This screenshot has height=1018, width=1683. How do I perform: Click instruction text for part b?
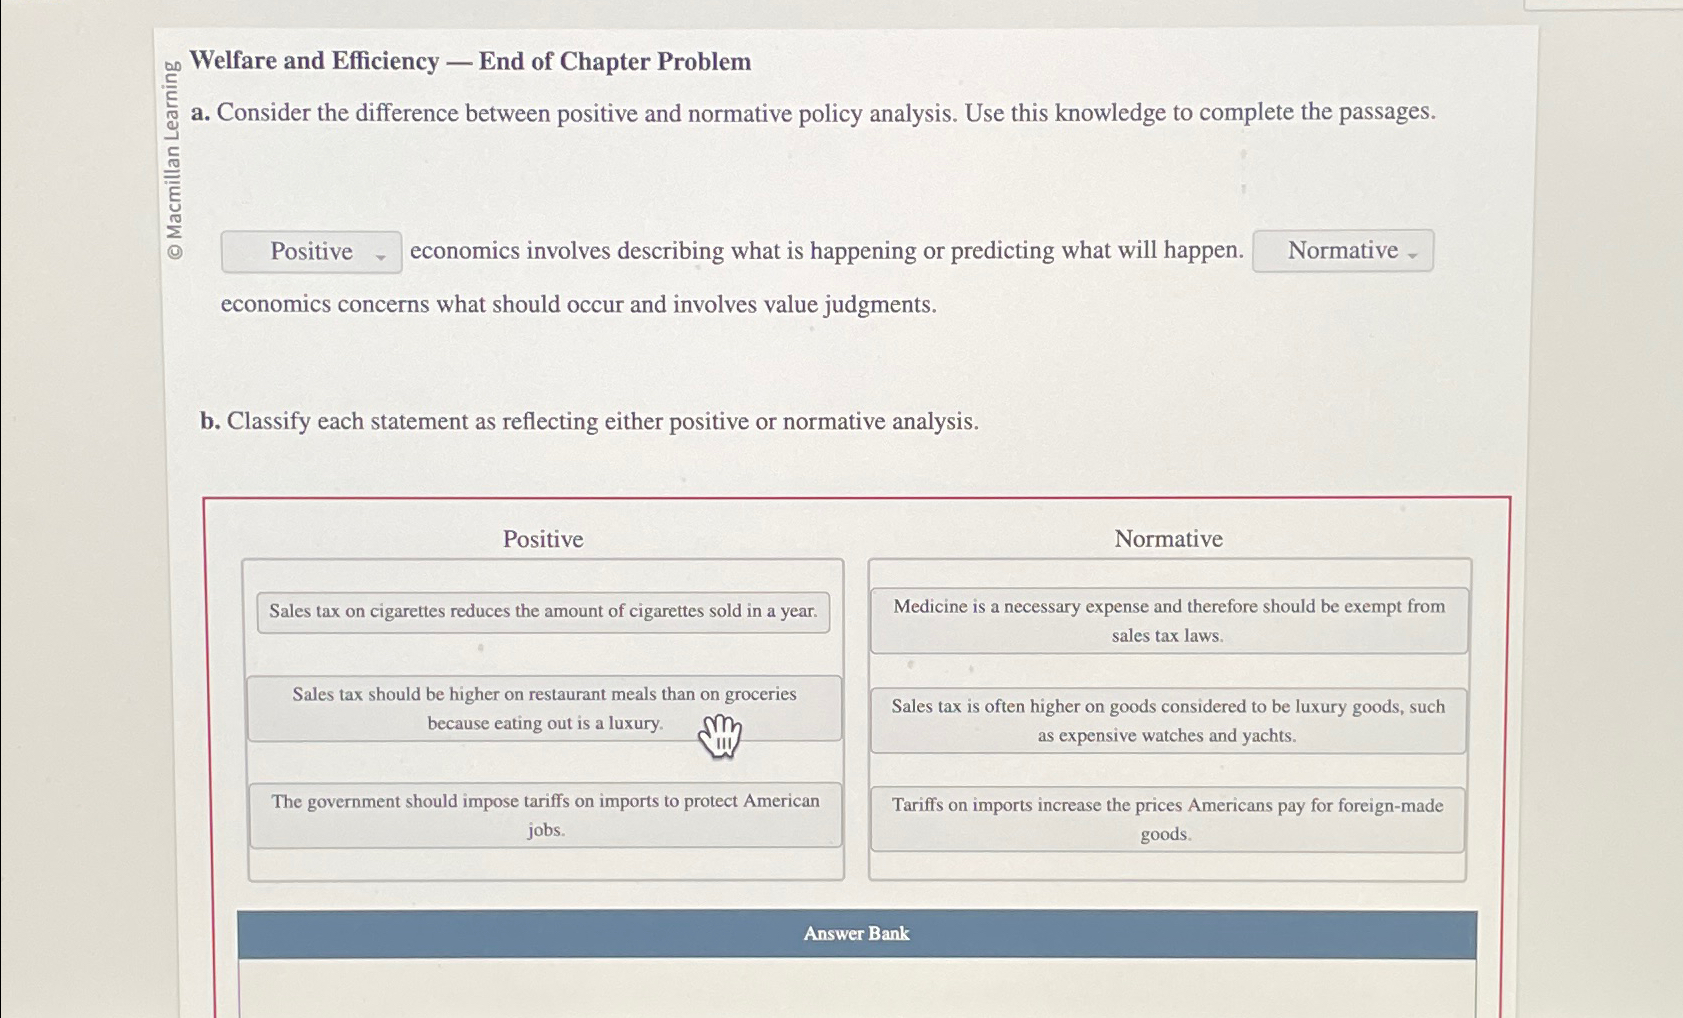588,421
